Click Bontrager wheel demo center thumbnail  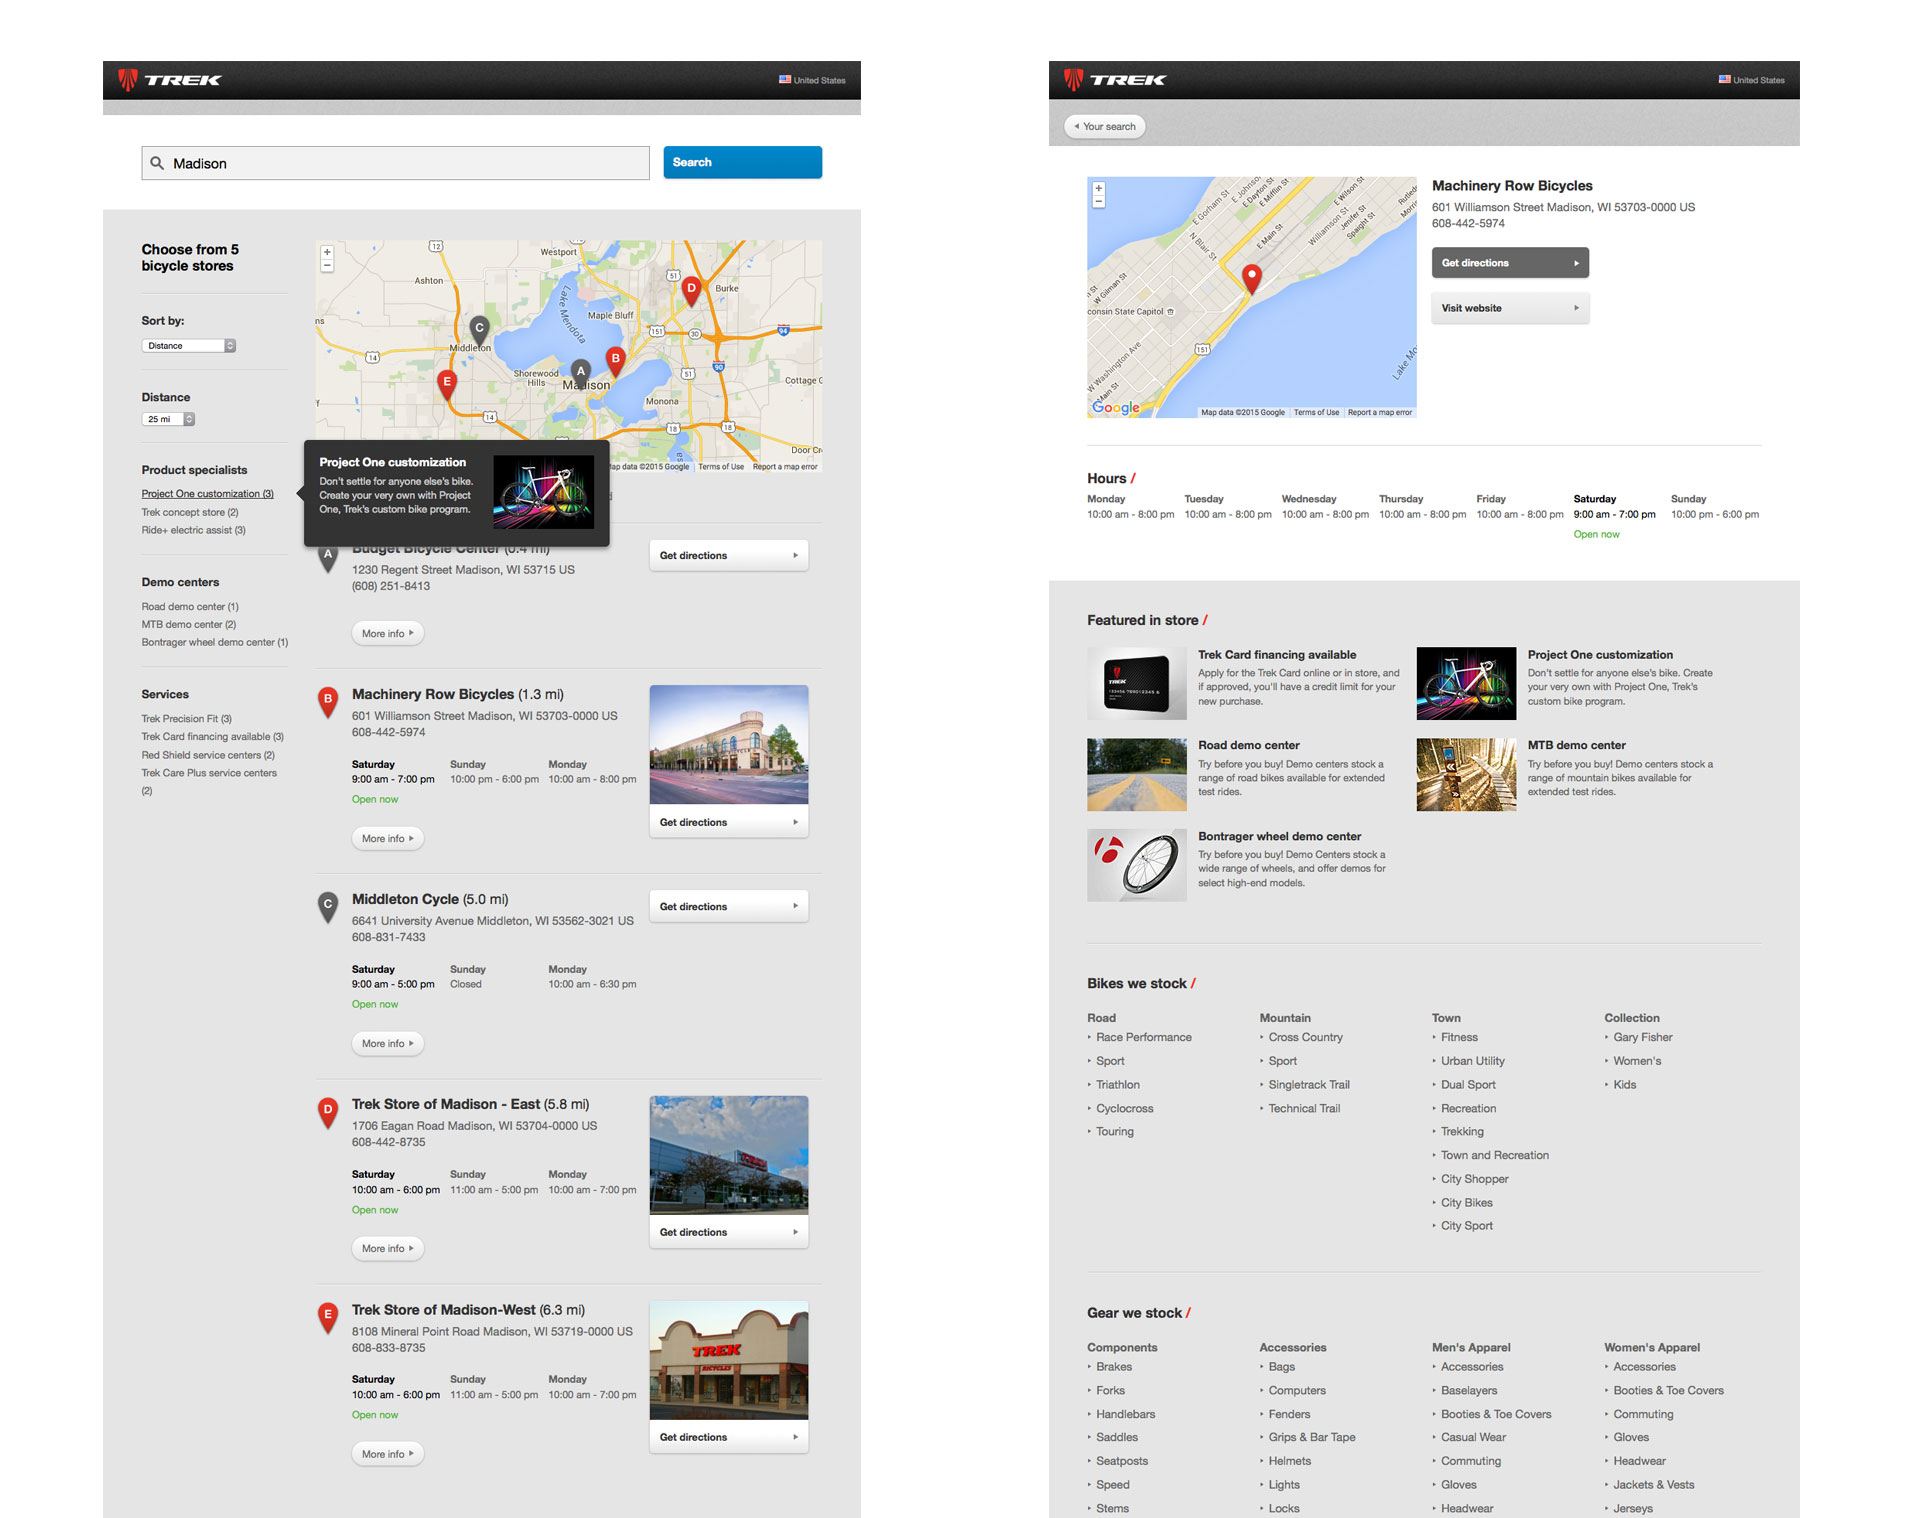tap(1137, 865)
